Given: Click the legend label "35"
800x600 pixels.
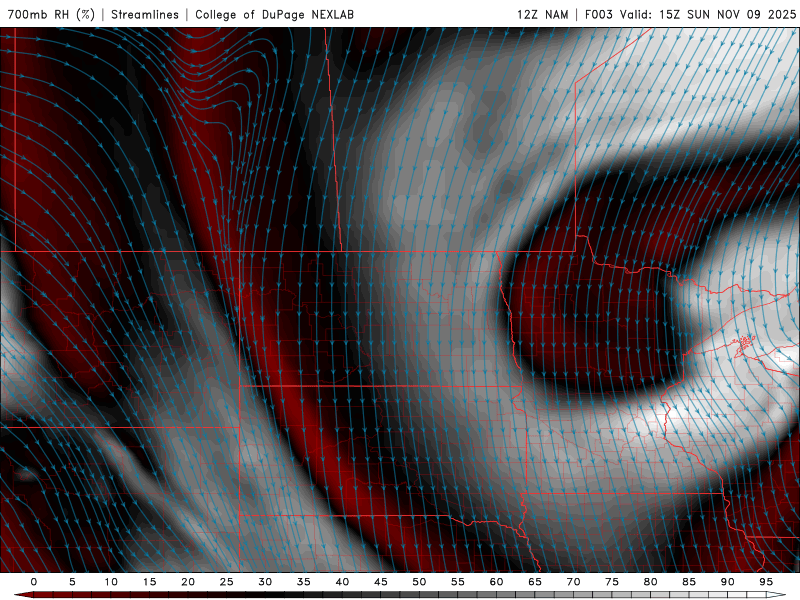Looking at the screenshot, I should tap(303, 582).
